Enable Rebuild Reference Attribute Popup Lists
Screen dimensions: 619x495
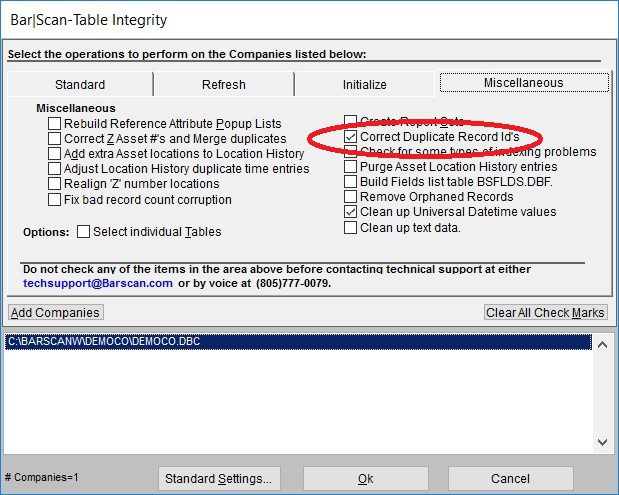click(x=55, y=123)
